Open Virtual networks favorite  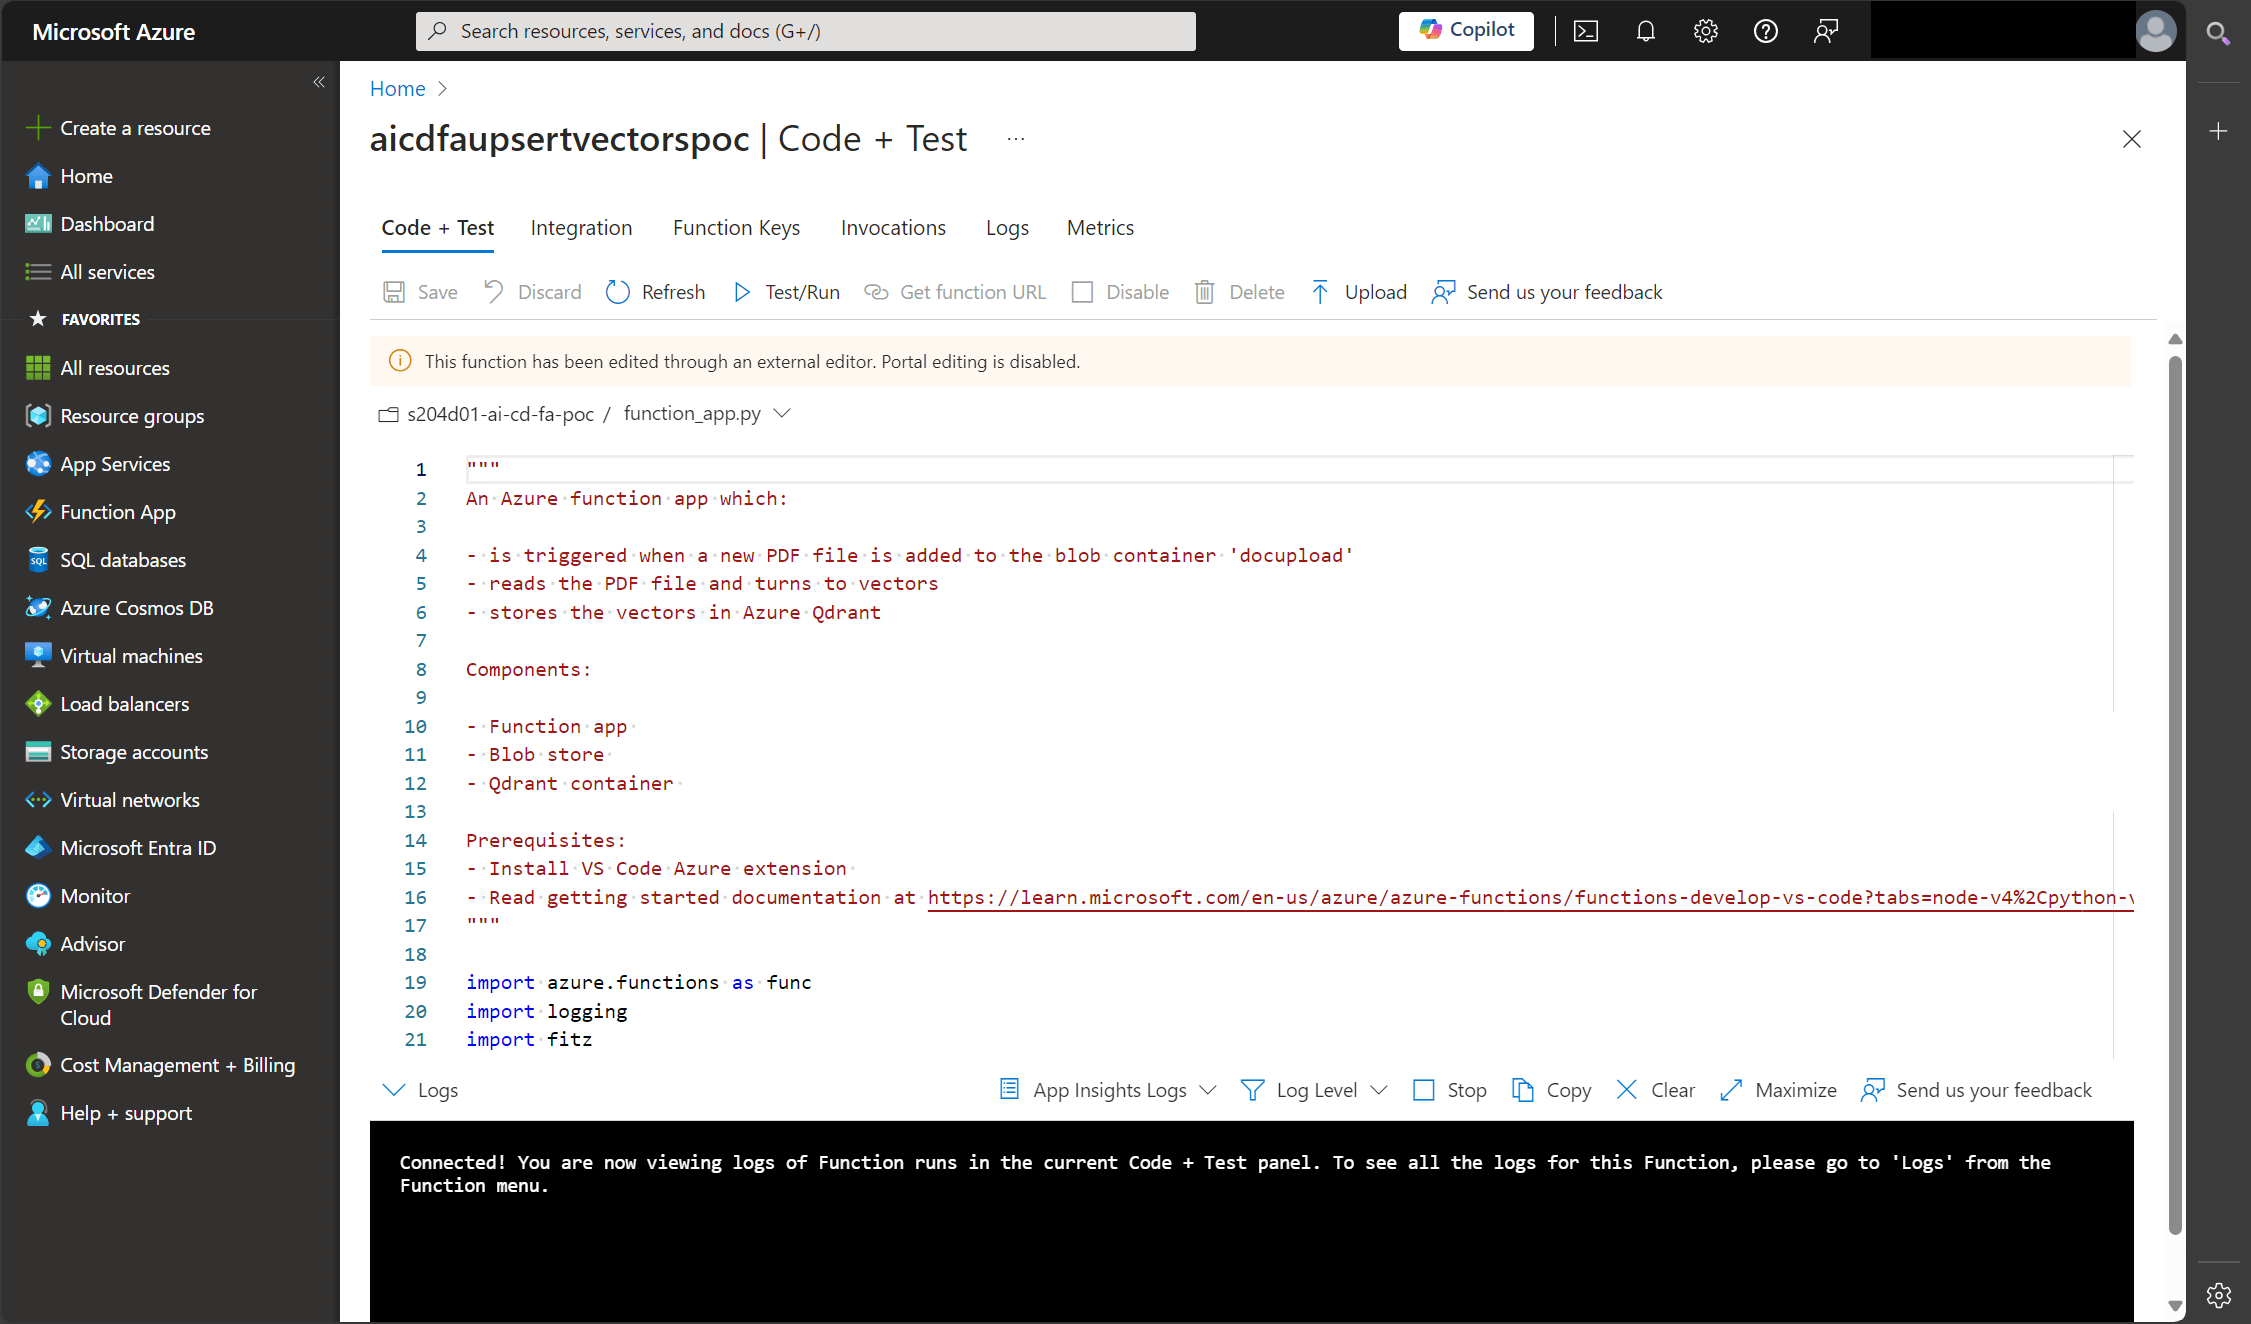(x=130, y=800)
